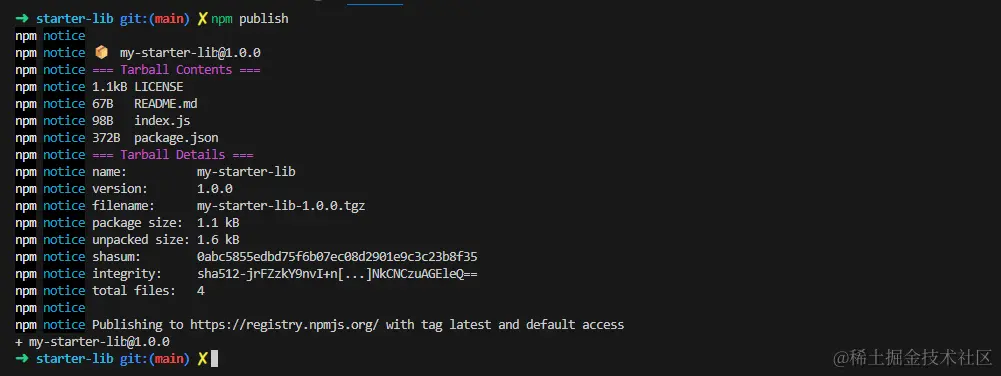
Task: Click the LICENSE file name
Action: coord(158,87)
